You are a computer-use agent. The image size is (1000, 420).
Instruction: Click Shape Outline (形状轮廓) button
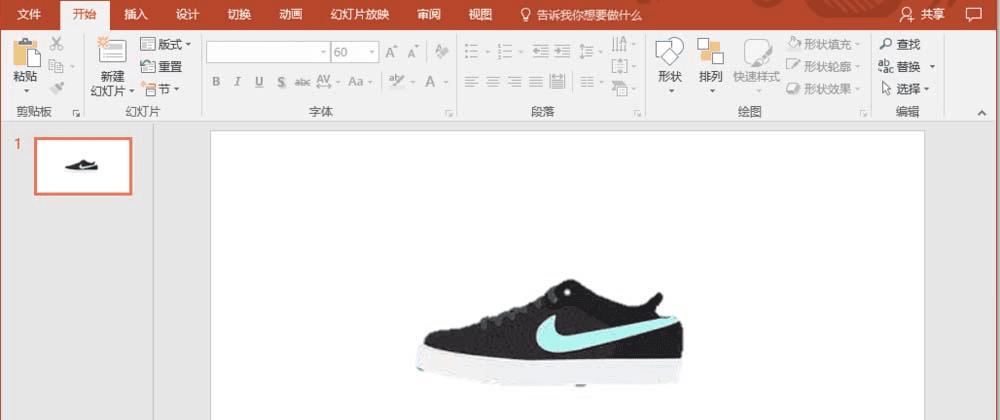point(823,66)
